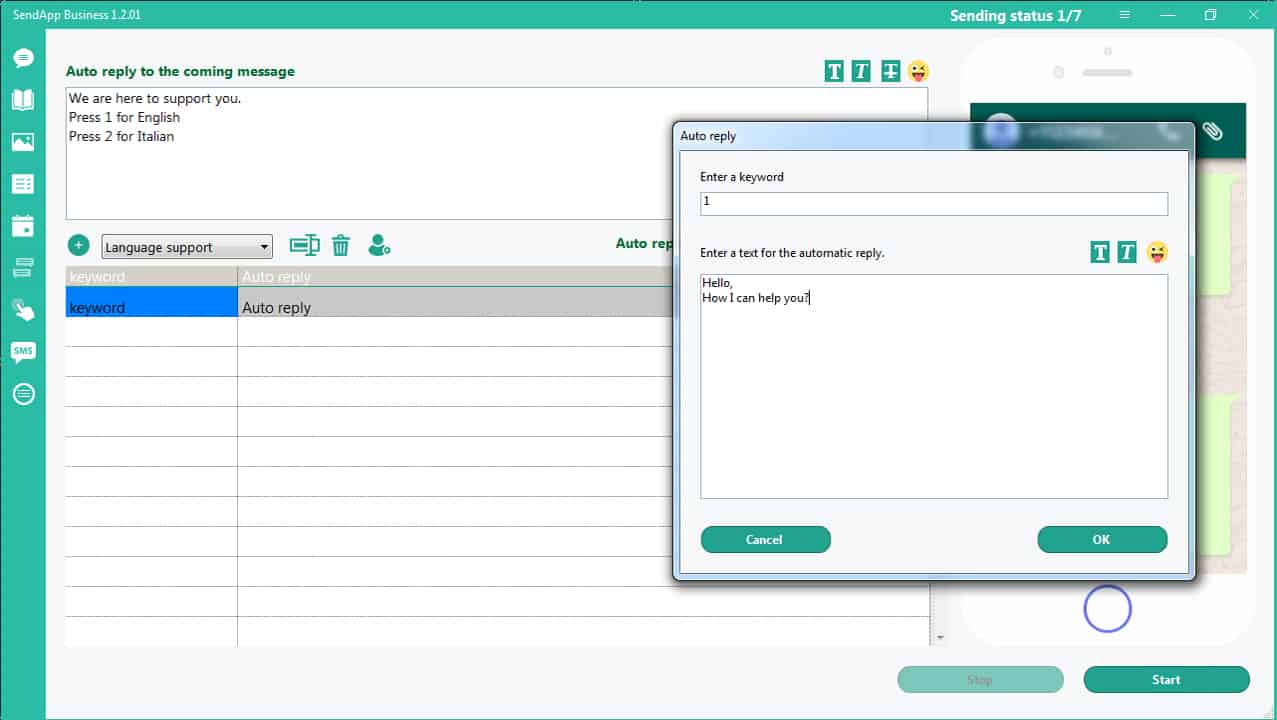Open the calendar scheduler in sidebar
1277x720 pixels.
click(x=23, y=226)
